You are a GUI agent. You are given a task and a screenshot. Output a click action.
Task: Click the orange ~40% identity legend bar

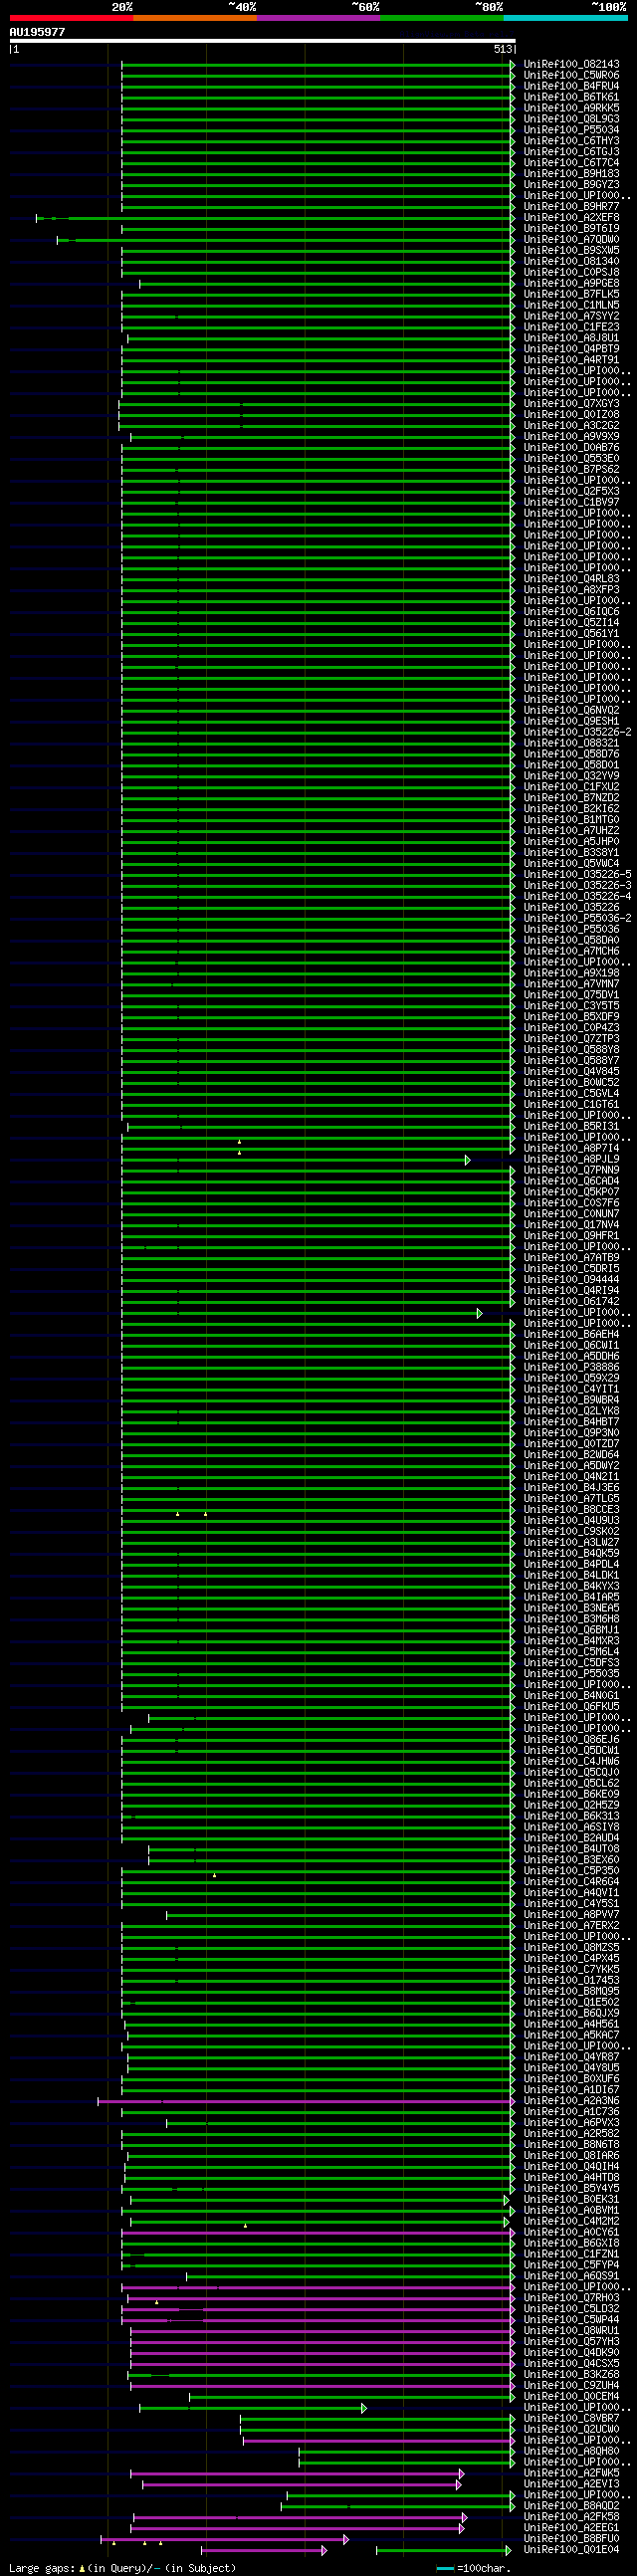point(195,18)
